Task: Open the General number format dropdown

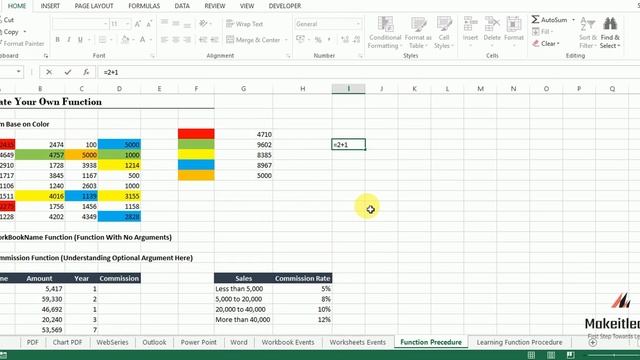Action: pyautogui.click(x=358, y=24)
